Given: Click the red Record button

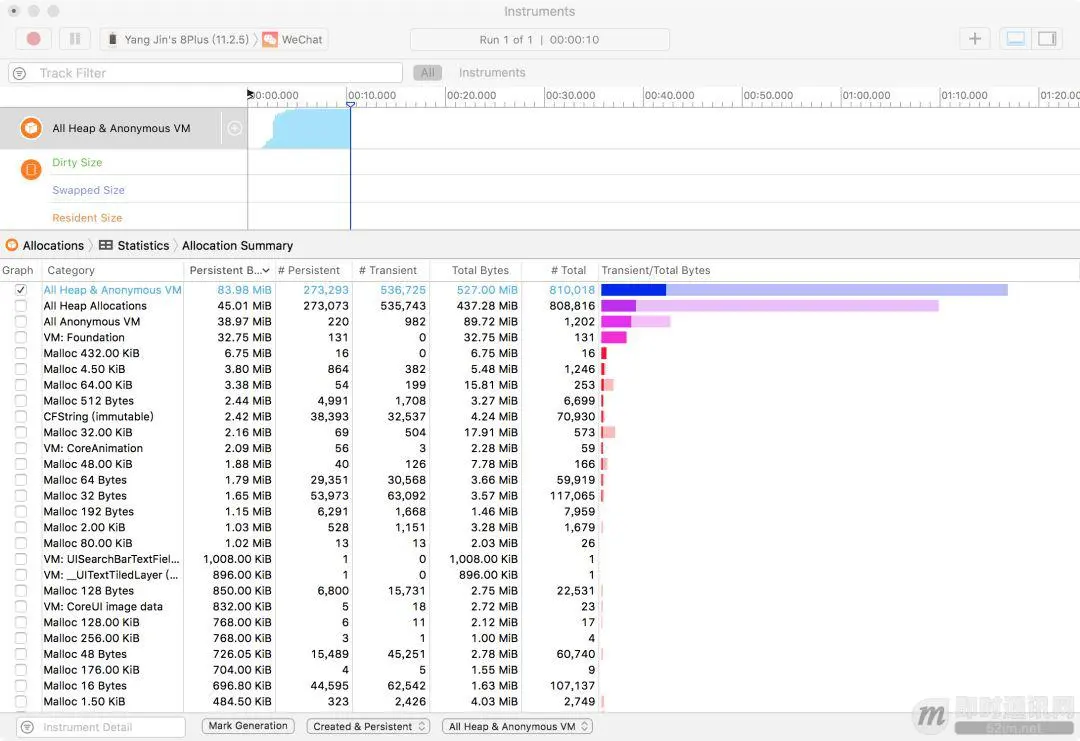Looking at the screenshot, I should click(33, 38).
